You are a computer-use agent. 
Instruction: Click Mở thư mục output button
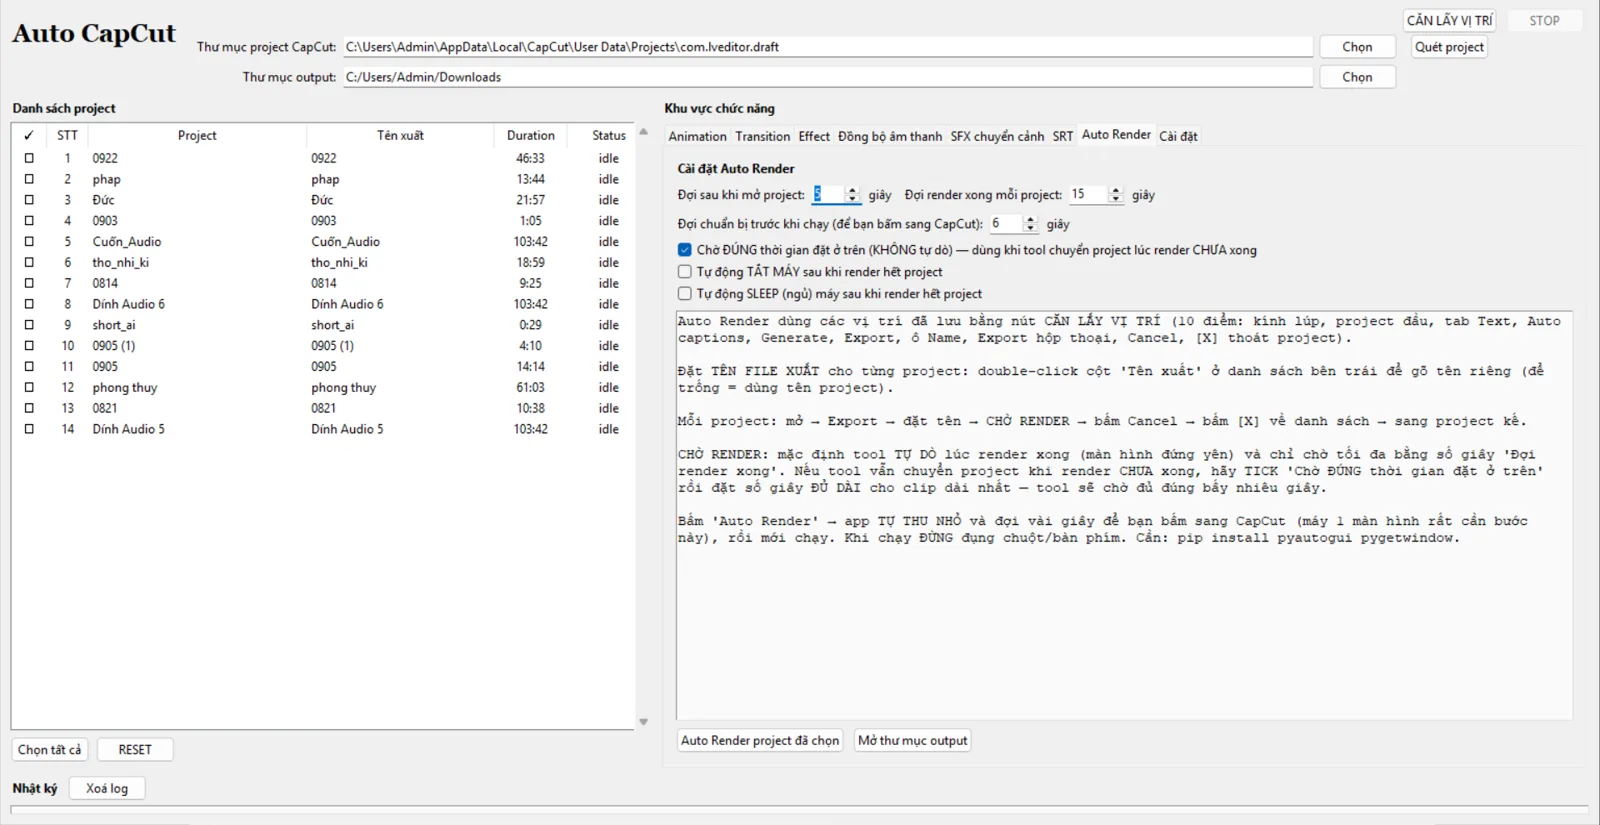pos(913,741)
